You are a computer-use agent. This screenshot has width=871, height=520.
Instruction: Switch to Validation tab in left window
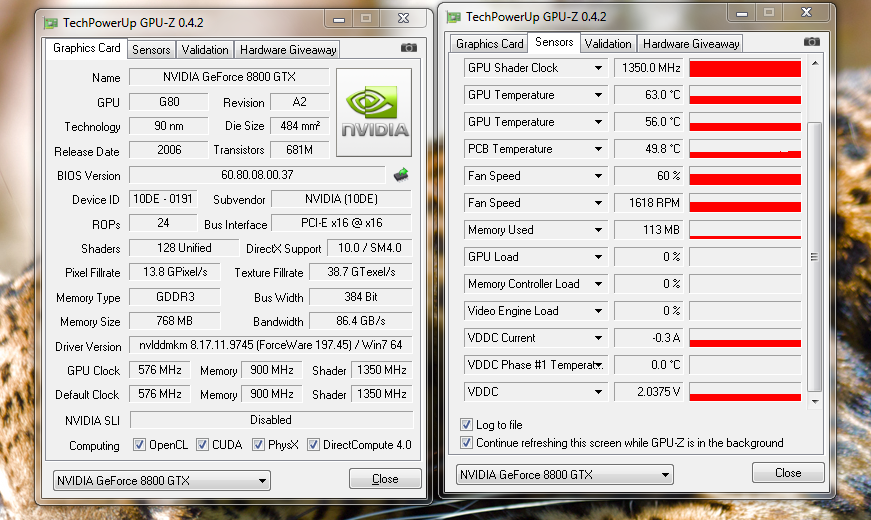tap(205, 50)
